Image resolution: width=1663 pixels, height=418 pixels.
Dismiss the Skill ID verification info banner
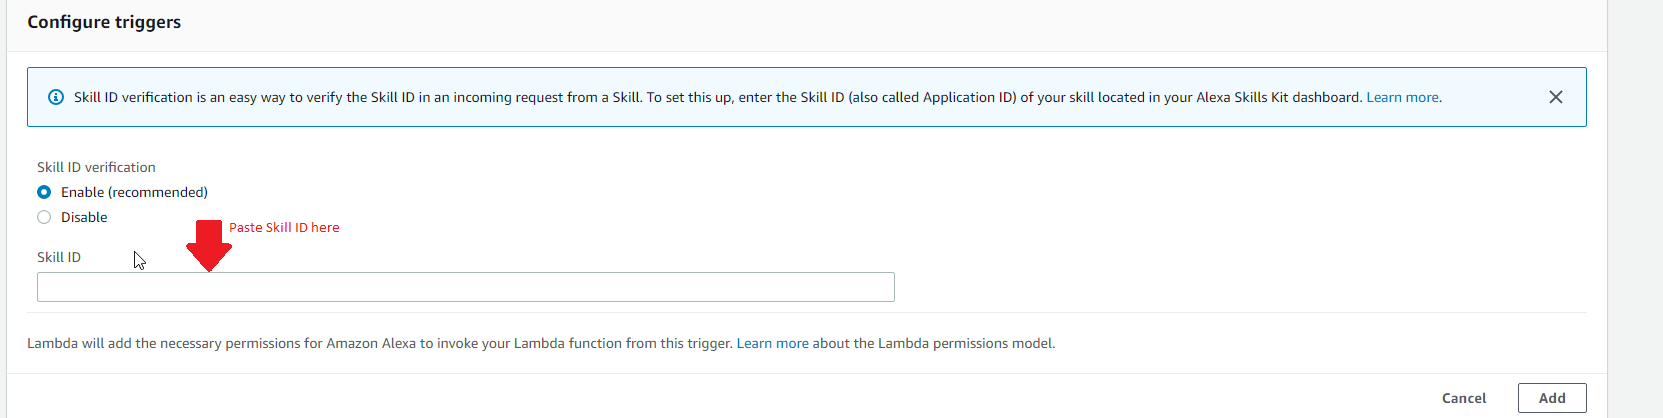pyautogui.click(x=1555, y=97)
